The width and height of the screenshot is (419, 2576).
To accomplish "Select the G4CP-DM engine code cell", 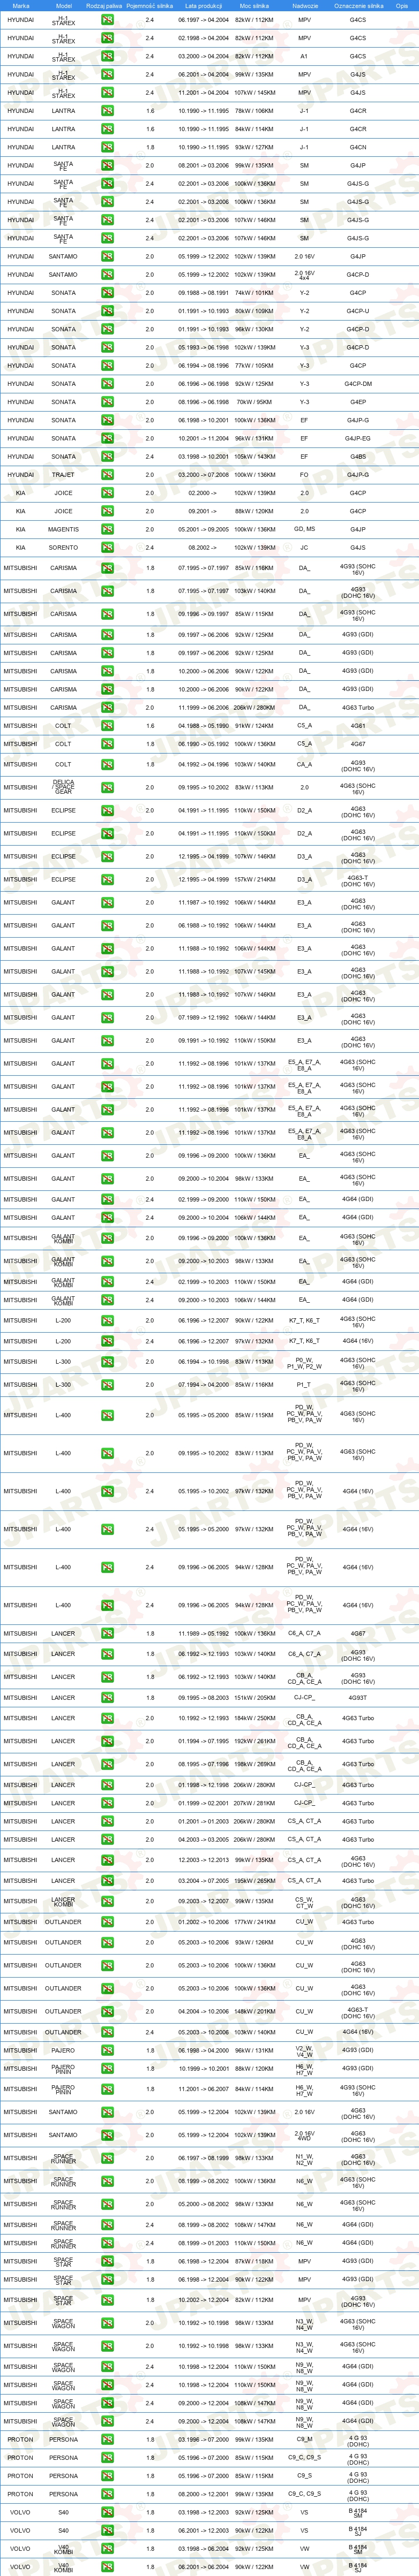I will pyautogui.click(x=358, y=384).
